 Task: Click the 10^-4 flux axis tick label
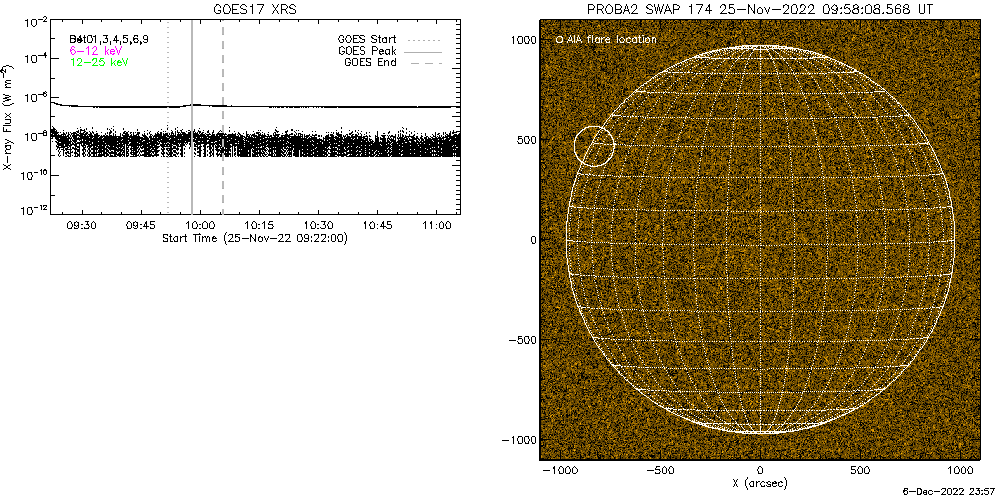[35, 59]
